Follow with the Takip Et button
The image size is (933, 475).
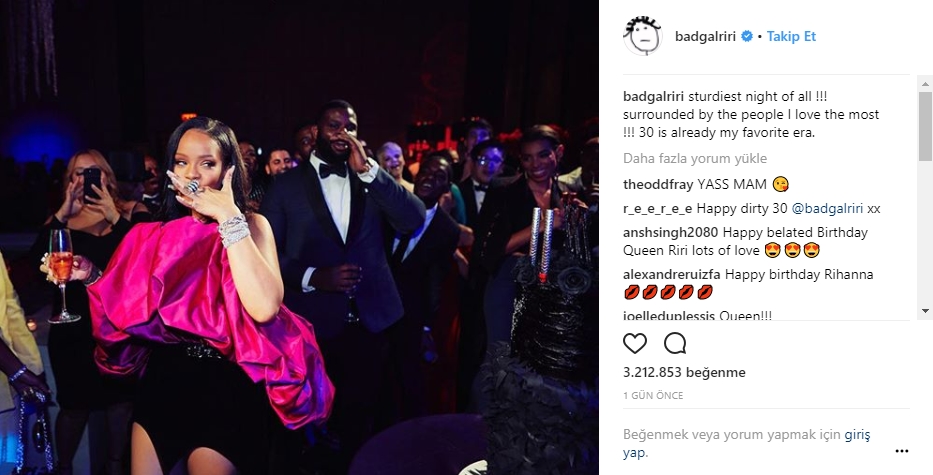(x=791, y=36)
